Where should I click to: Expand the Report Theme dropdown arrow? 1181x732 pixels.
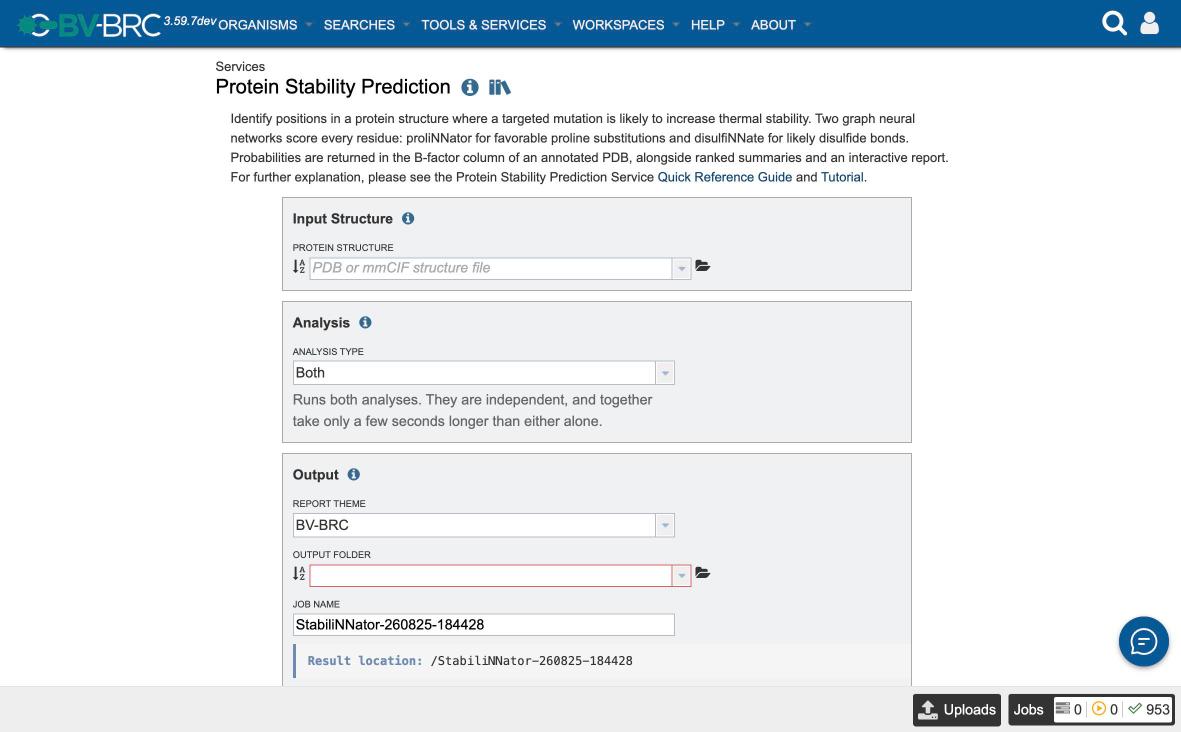coord(665,525)
